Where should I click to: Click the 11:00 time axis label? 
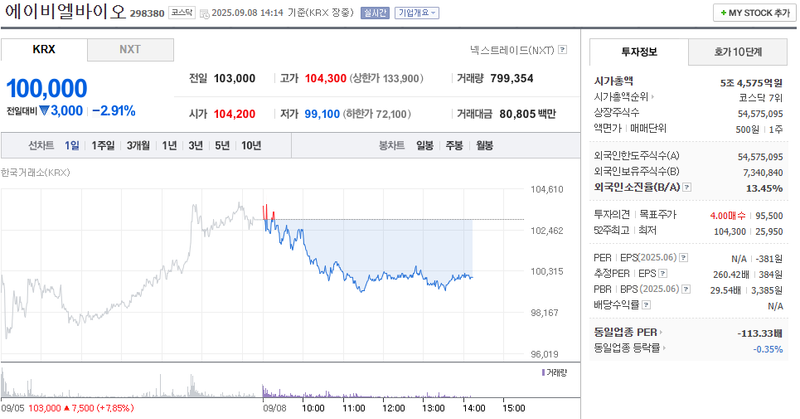354,408
